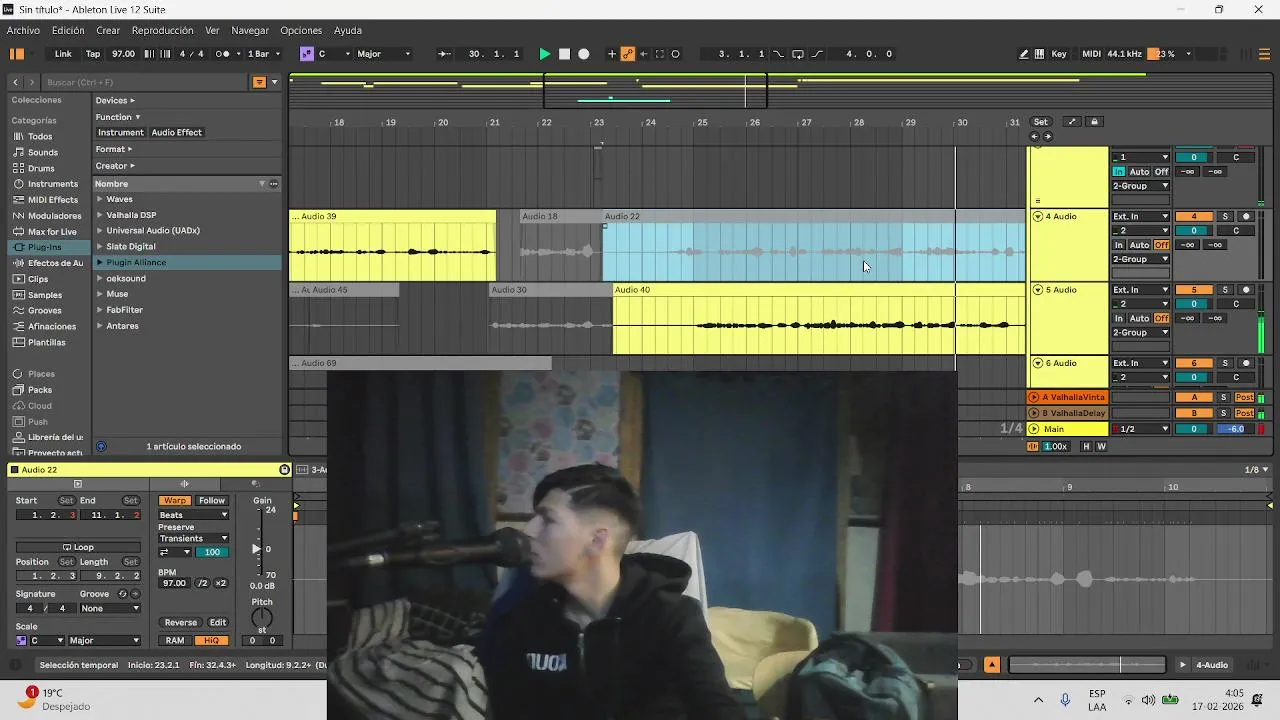Viewport: 1280px width, 720px height.
Task: Click the add plus icon in the transport
Action: pos(612,54)
